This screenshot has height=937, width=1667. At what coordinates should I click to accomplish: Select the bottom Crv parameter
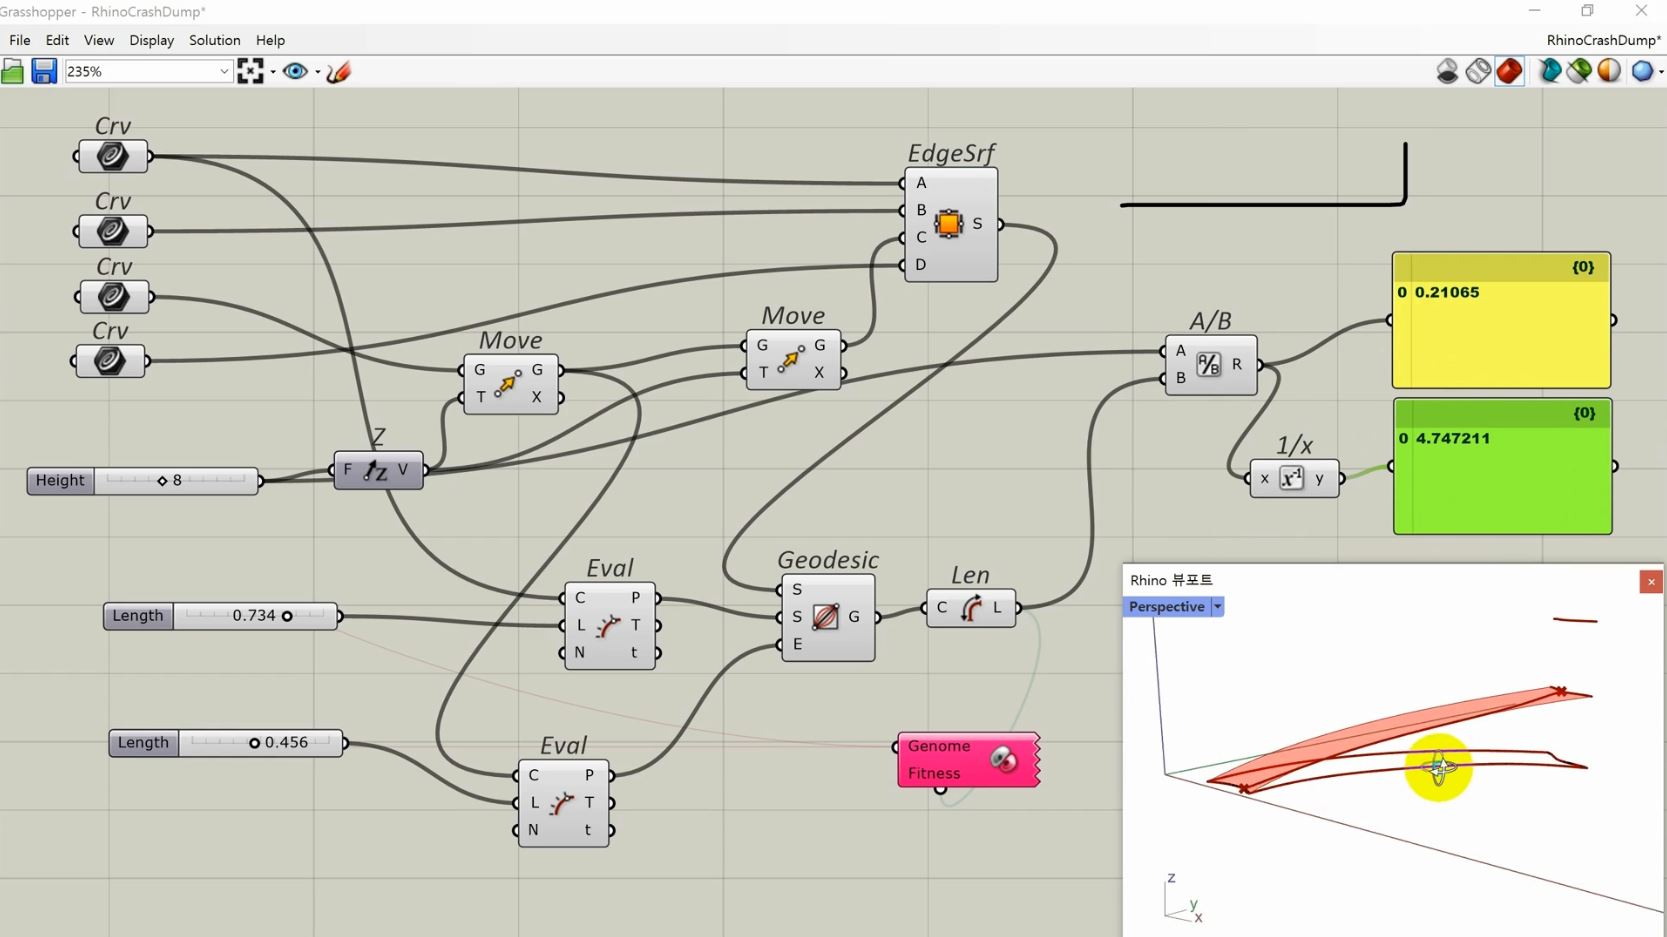[x=110, y=361]
